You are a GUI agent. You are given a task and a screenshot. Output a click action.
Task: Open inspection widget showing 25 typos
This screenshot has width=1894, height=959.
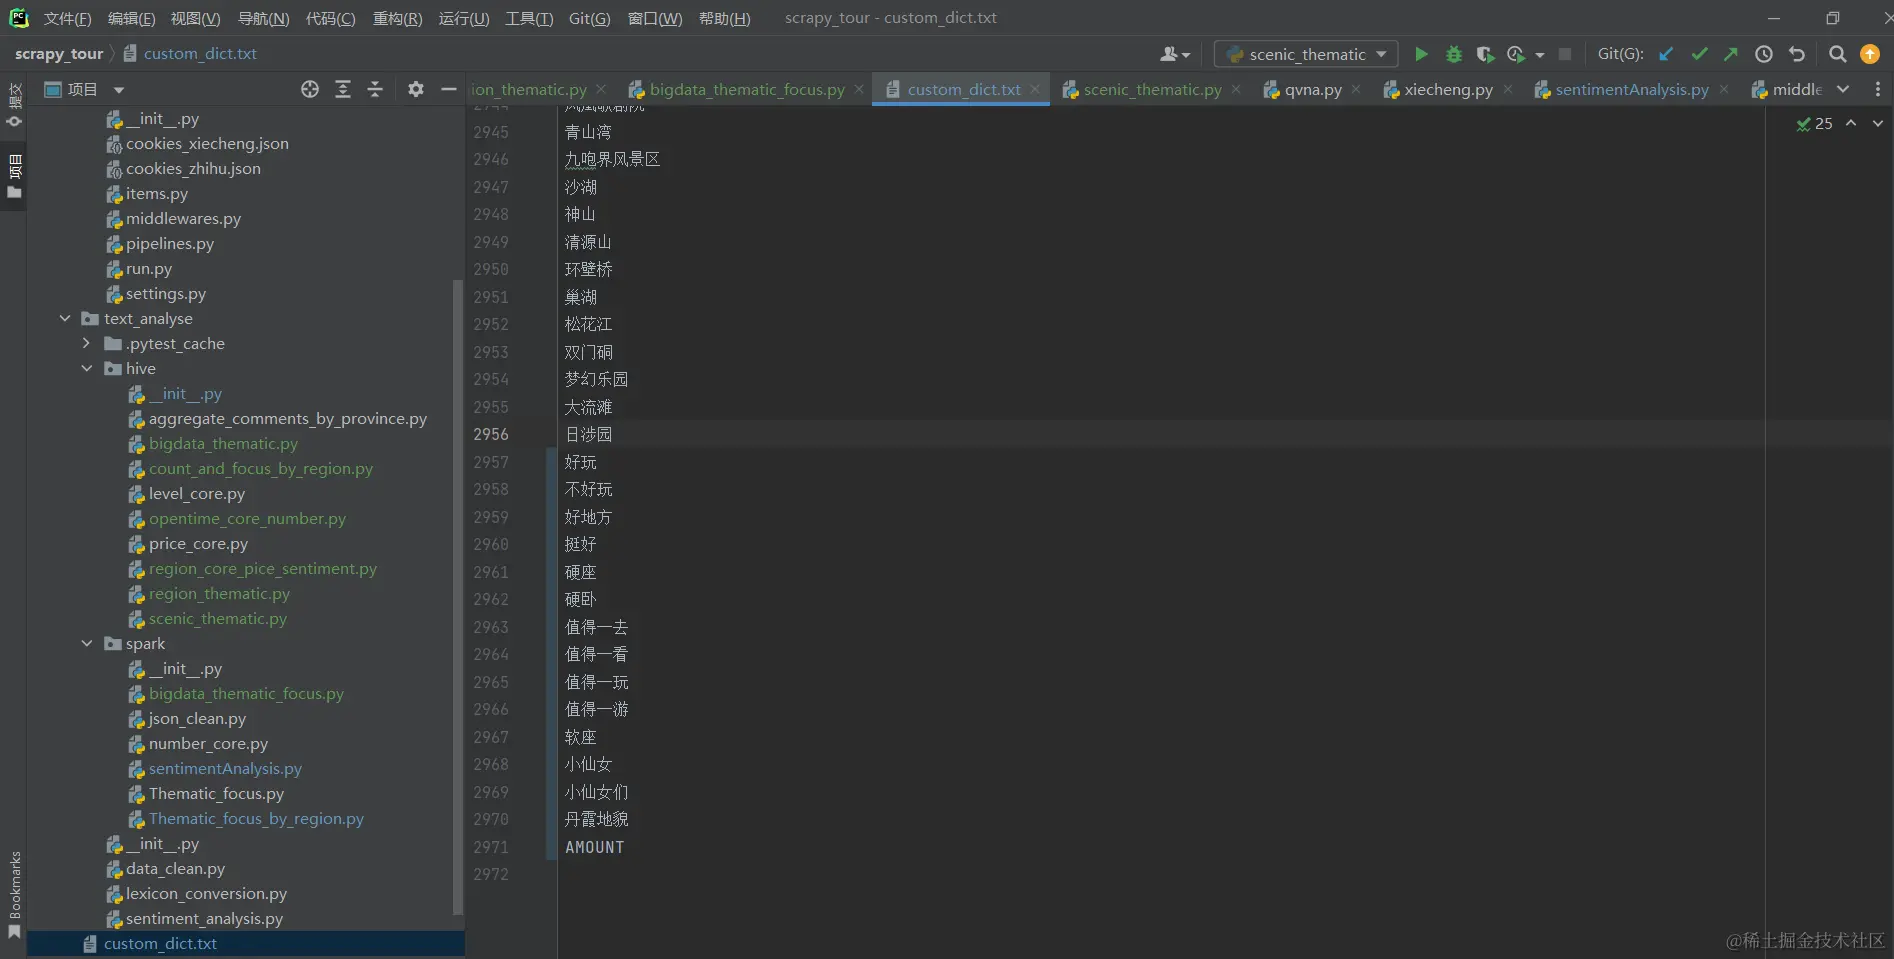click(x=1814, y=123)
